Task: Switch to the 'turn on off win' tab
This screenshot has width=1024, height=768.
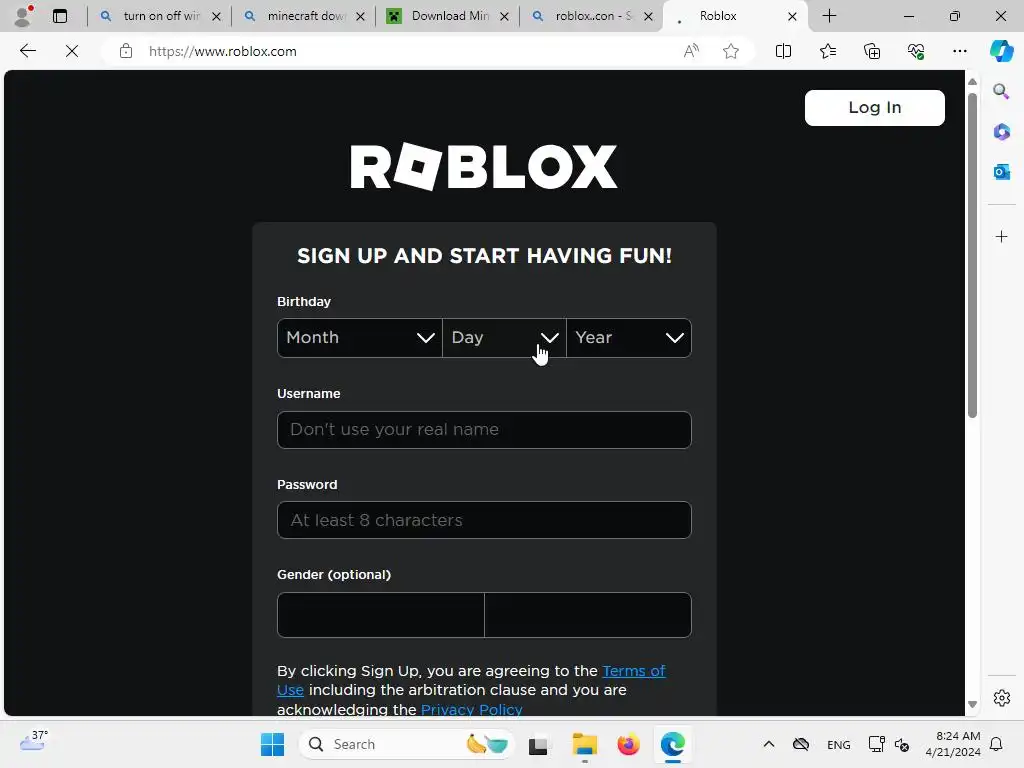Action: [161, 16]
